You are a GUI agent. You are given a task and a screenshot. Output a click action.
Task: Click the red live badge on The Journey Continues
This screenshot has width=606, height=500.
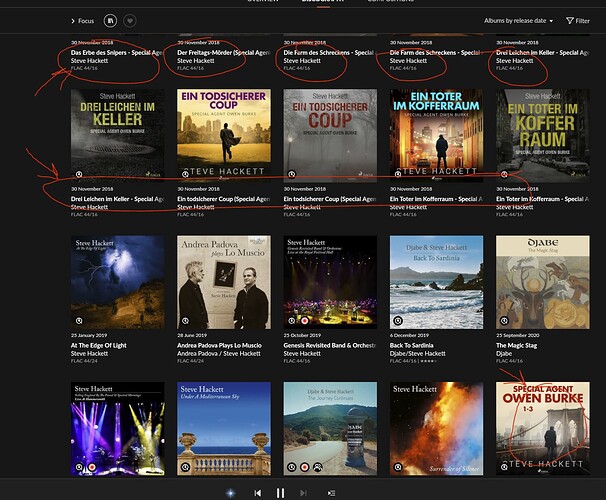coord(305,467)
